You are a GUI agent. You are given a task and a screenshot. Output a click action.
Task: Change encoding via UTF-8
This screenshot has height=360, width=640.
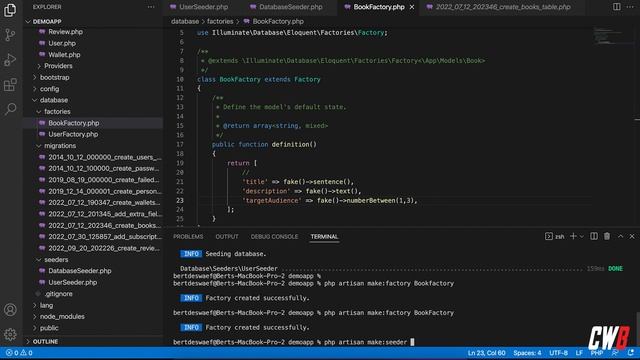pyautogui.click(x=558, y=353)
